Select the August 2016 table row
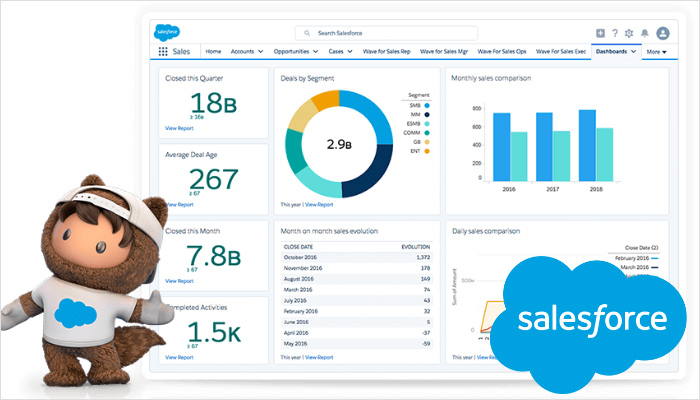Viewport: 700px width, 400px height. (357, 279)
